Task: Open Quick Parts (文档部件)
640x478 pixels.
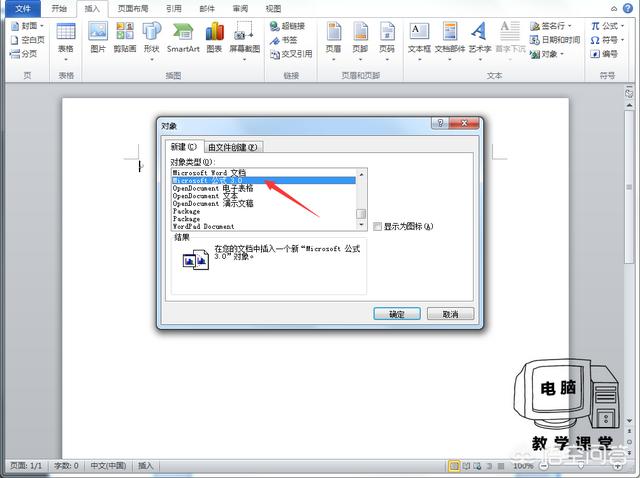Action: (450, 41)
